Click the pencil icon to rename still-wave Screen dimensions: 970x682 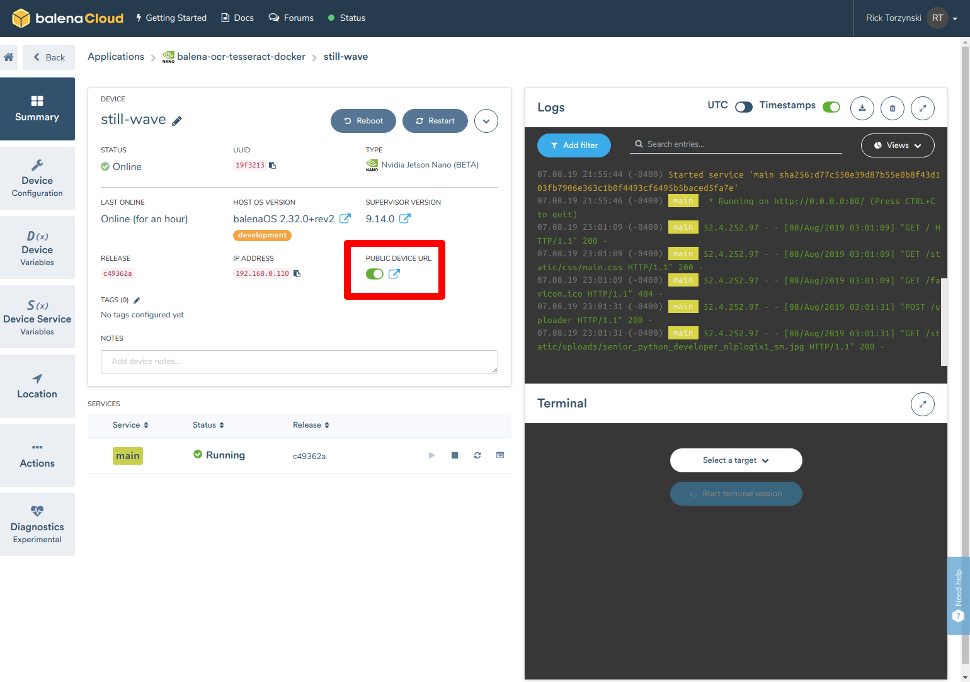[177, 121]
